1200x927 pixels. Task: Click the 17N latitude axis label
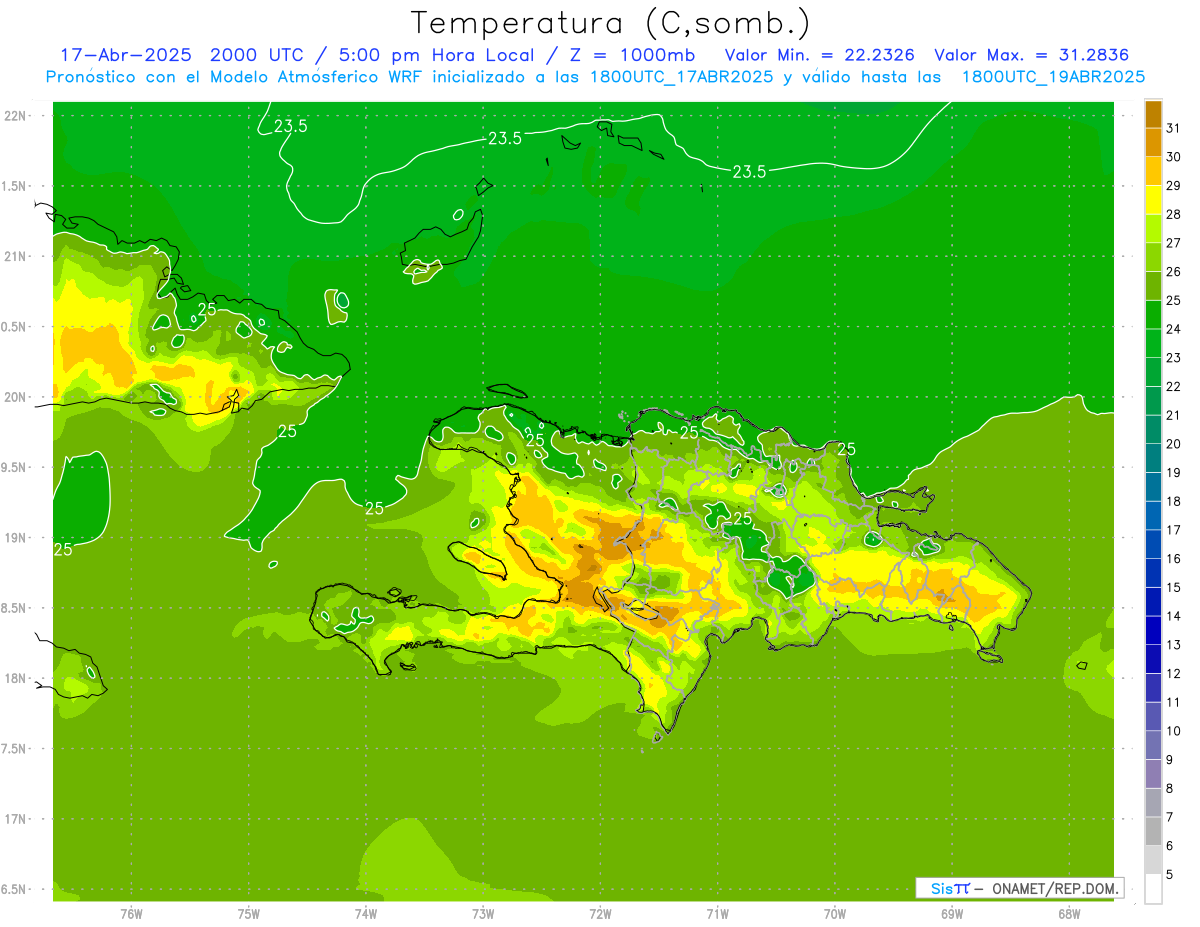click(15, 819)
